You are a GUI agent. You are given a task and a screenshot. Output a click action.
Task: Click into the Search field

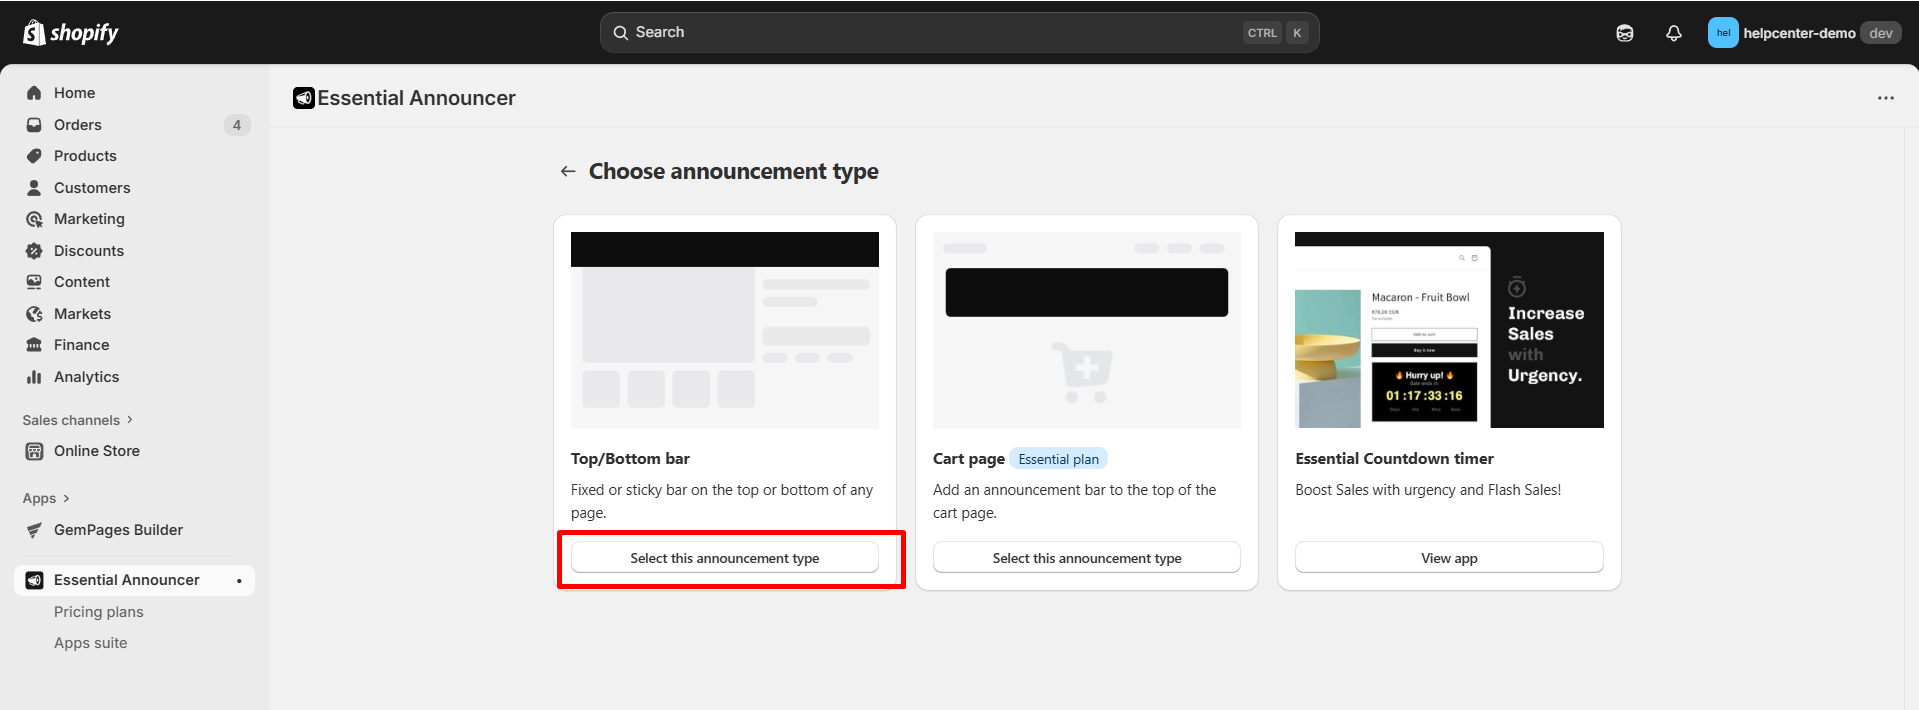pyautogui.click(x=930, y=33)
